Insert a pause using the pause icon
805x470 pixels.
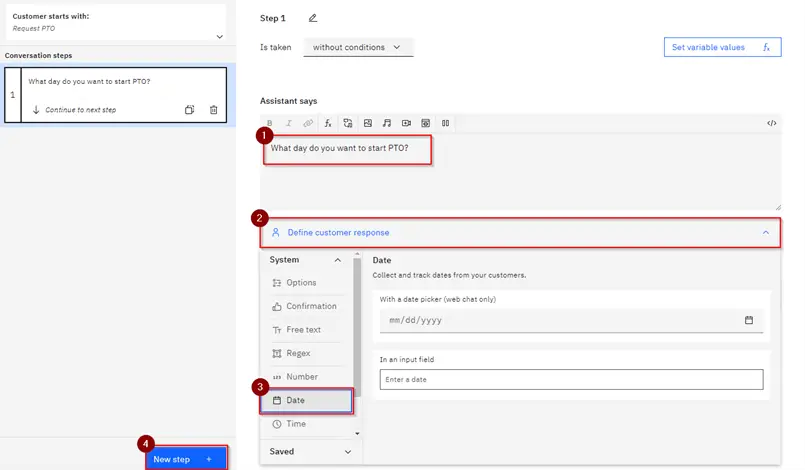tap(445, 123)
